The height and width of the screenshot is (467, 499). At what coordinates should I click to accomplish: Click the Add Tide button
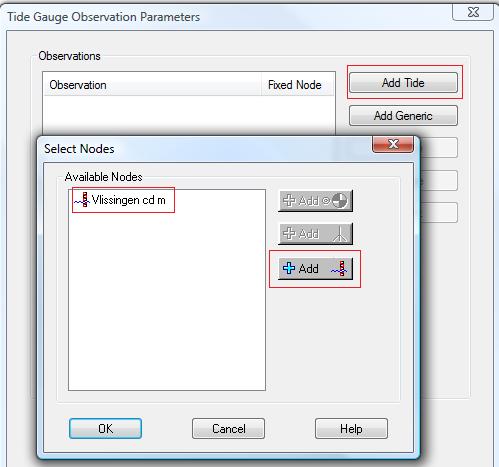(403, 83)
